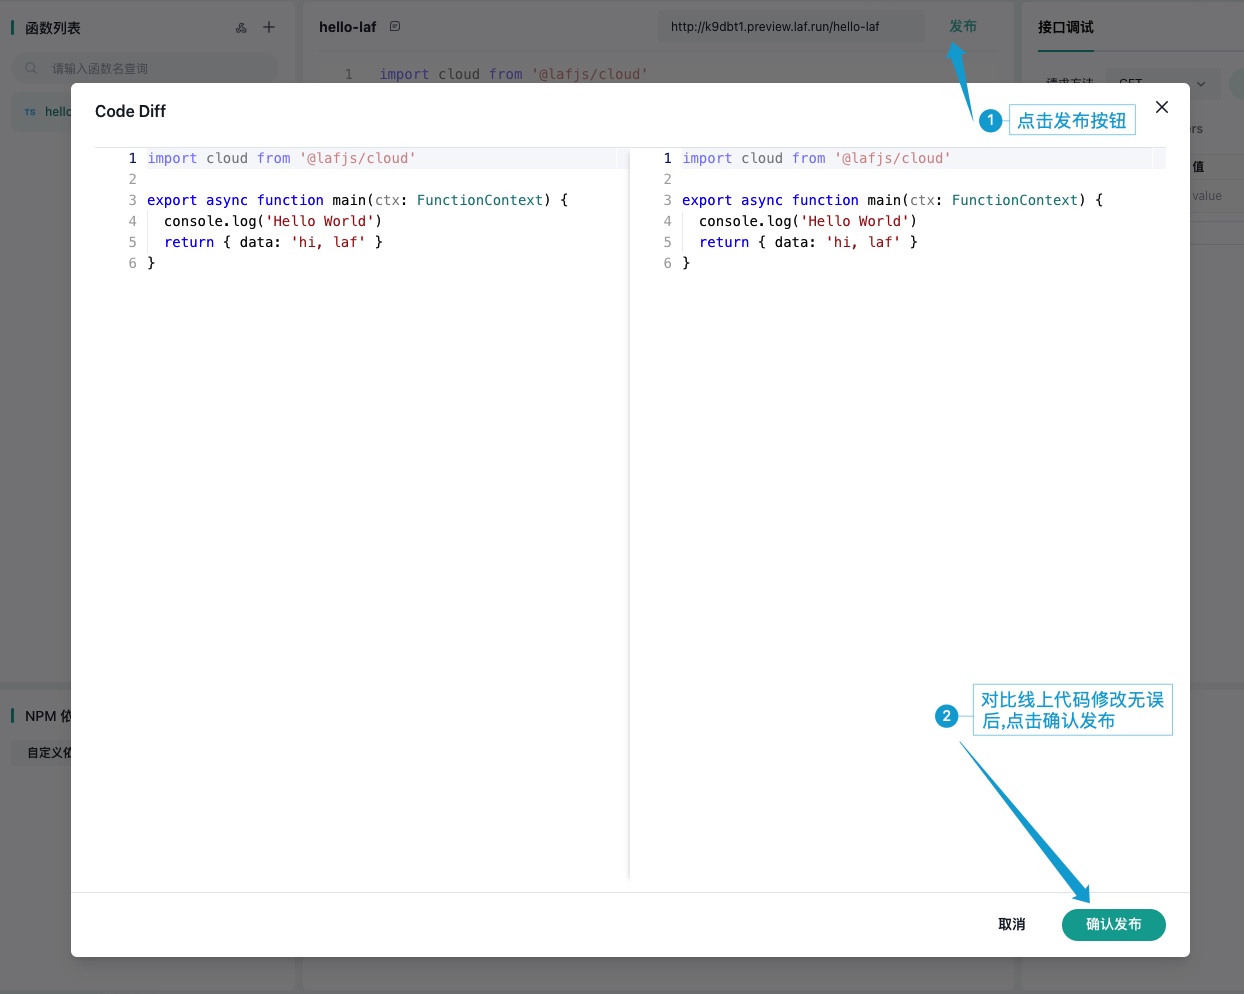Click the 发布 publish link in header

pos(962,27)
